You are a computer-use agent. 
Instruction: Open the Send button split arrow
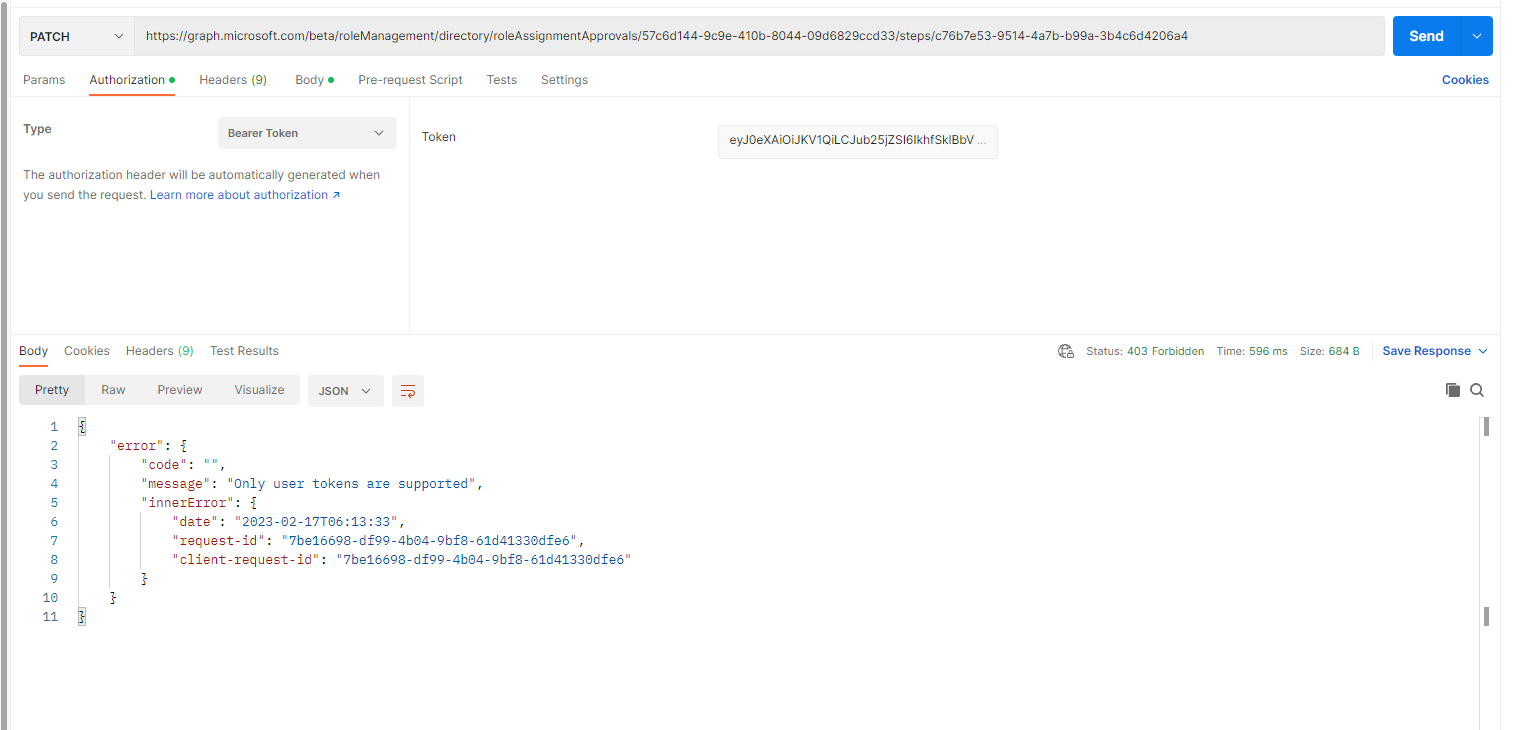tap(1476, 35)
